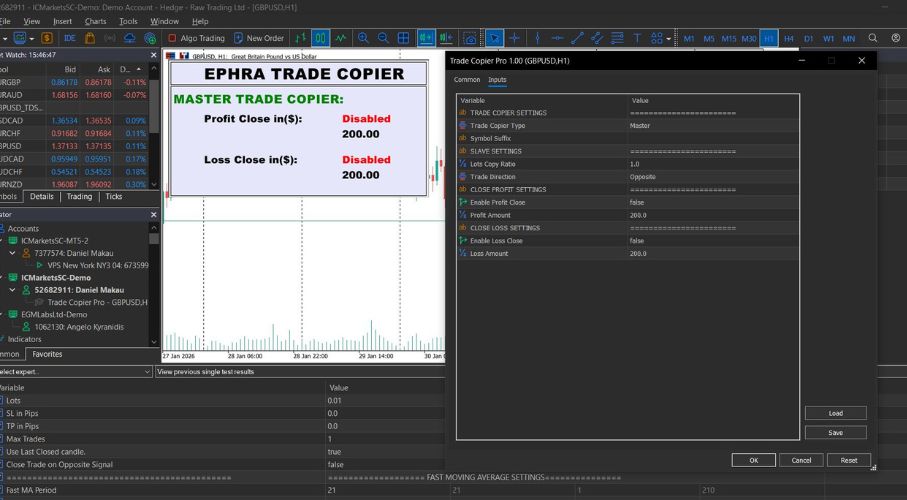Select the arrow cursor tool
The width and height of the screenshot is (907, 500).
(493, 38)
